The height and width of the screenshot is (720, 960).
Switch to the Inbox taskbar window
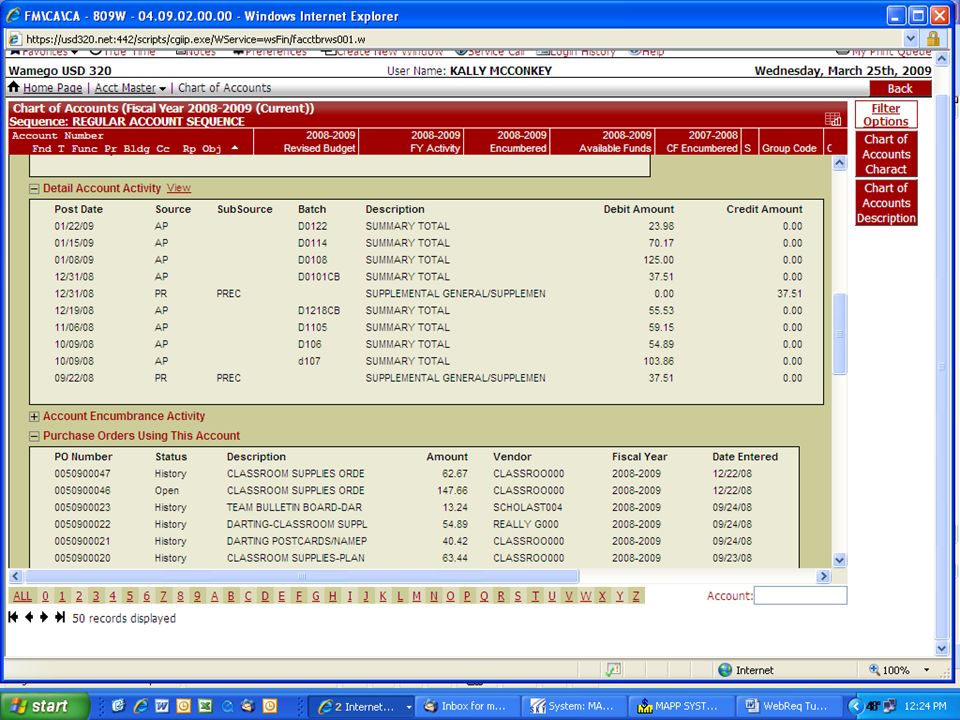(x=467, y=706)
